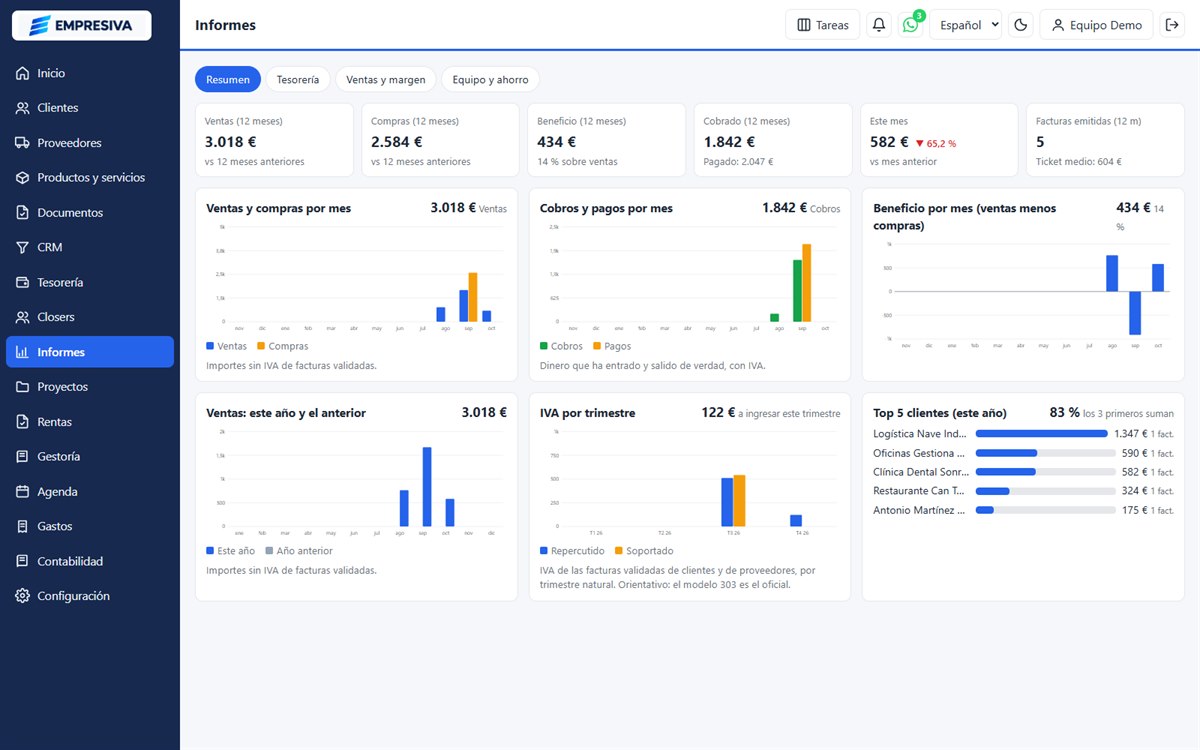Image resolution: width=1200 pixels, height=750 pixels.
Task: Click the Gastos receipt icon
Action: pos(22,526)
